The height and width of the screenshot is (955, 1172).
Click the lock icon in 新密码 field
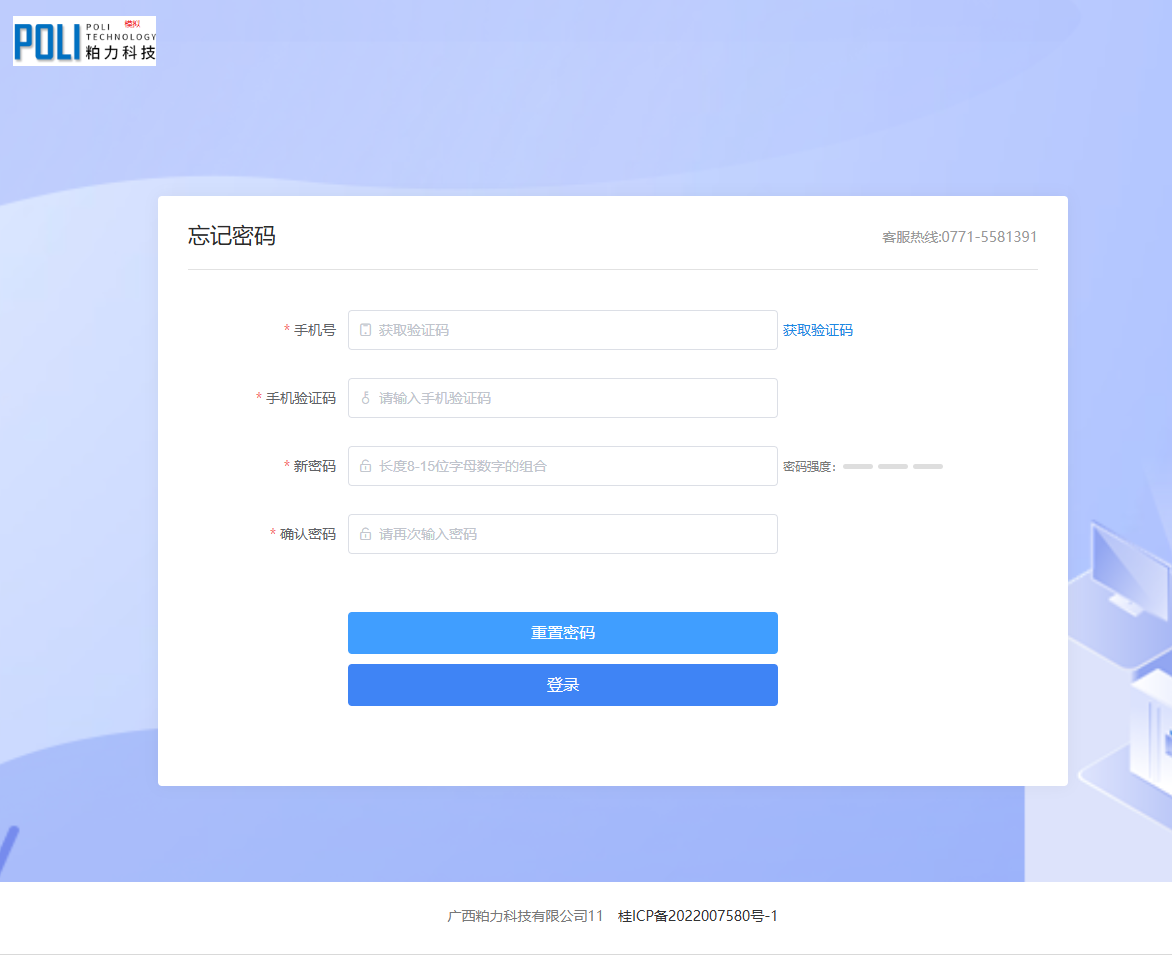[365, 466]
